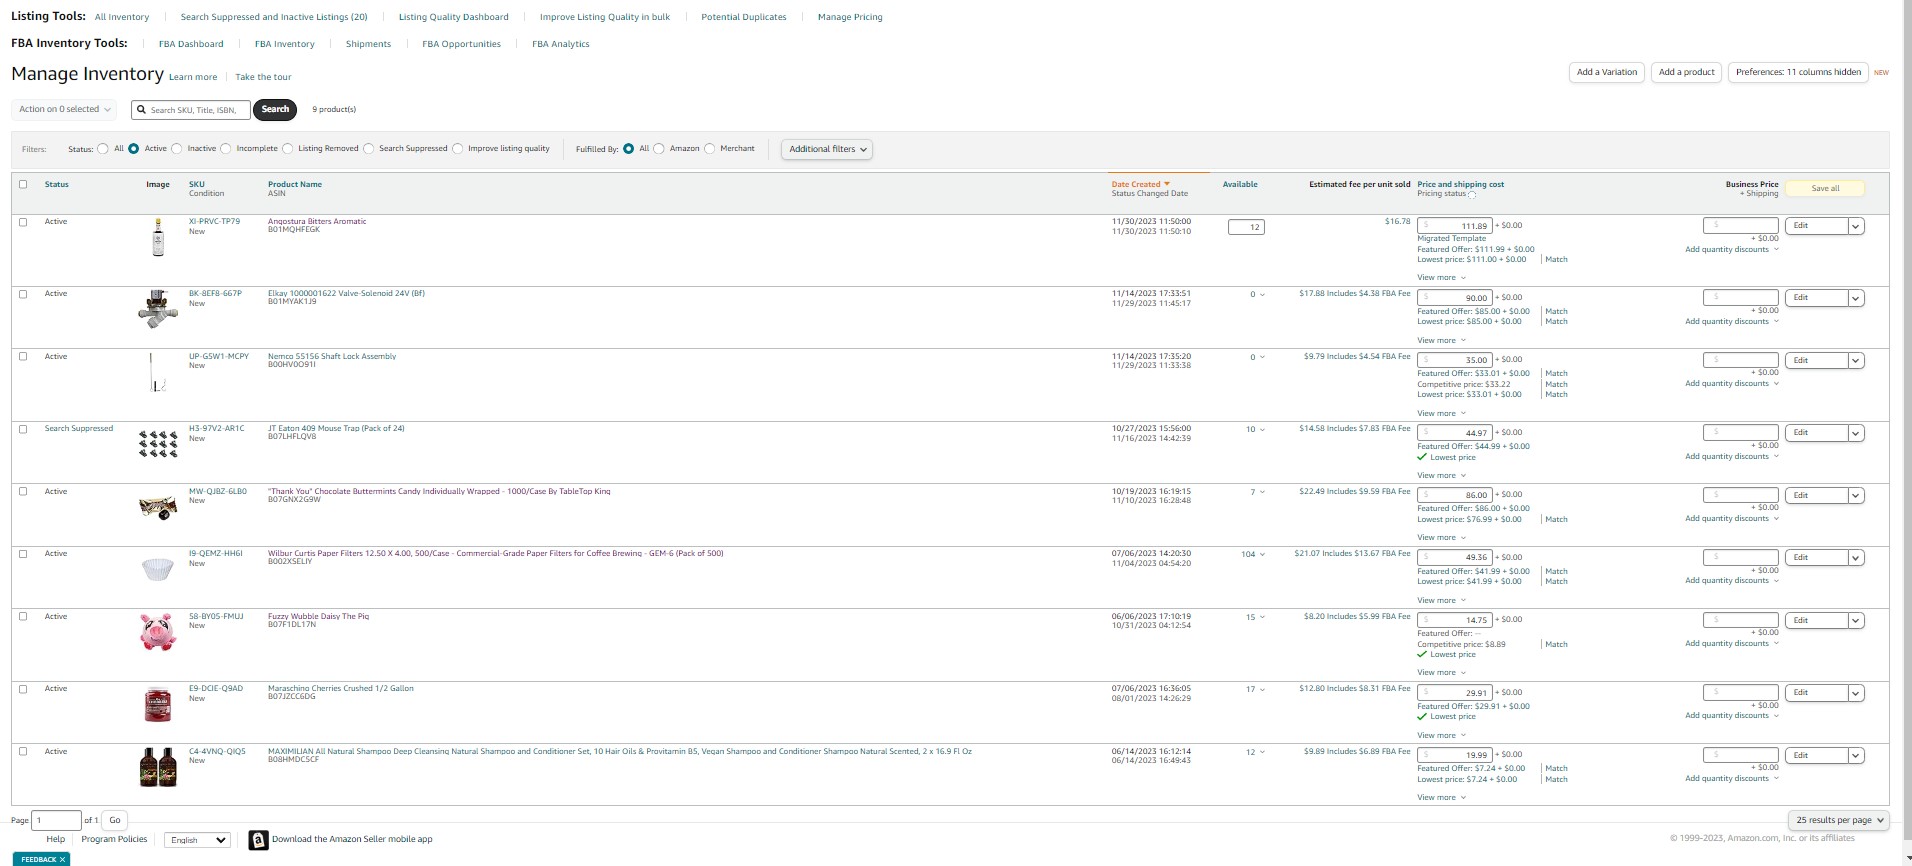Click the 111.89 price field for Angostura Bitters
This screenshot has height=866, width=1912.
1455,226
